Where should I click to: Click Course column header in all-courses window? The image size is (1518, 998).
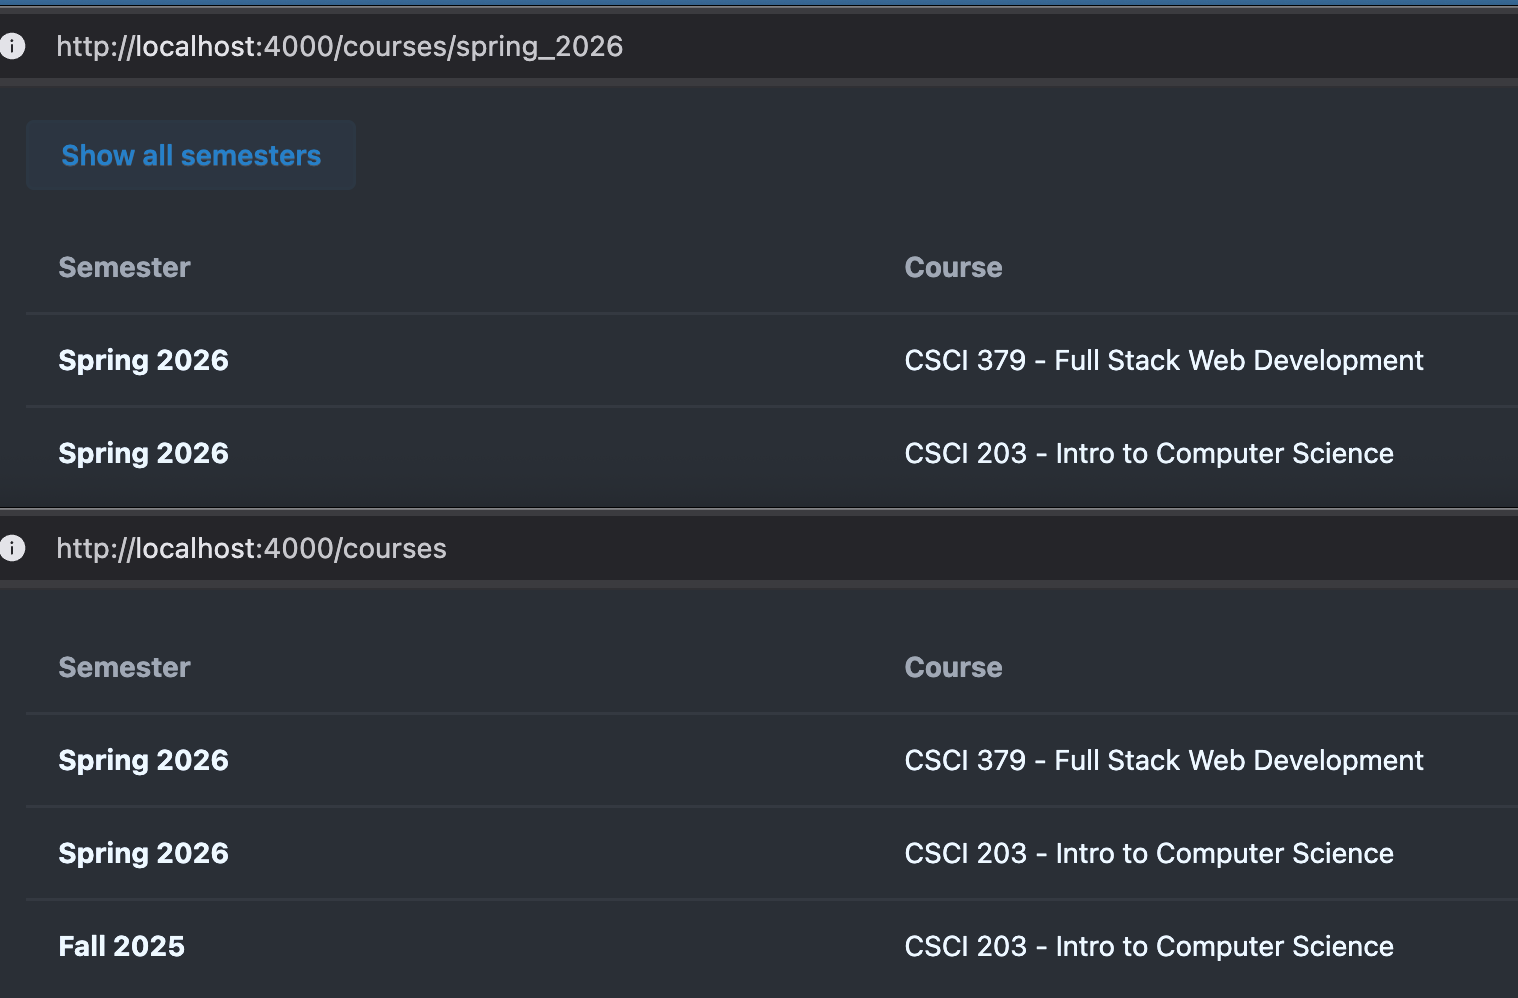[x=953, y=667]
